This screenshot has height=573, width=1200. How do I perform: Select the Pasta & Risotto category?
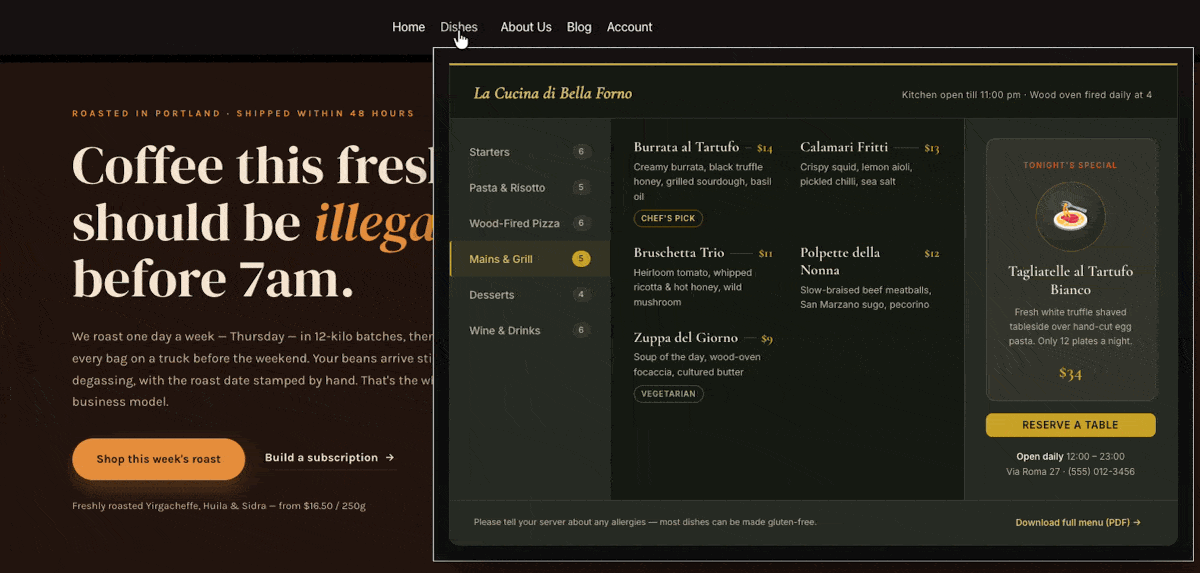[529, 188]
